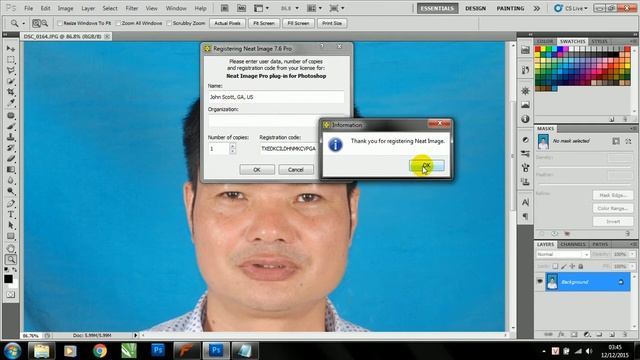This screenshot has height=360, width=640.
Task: Select the Move tool in the toolbox
Action: 11,49
